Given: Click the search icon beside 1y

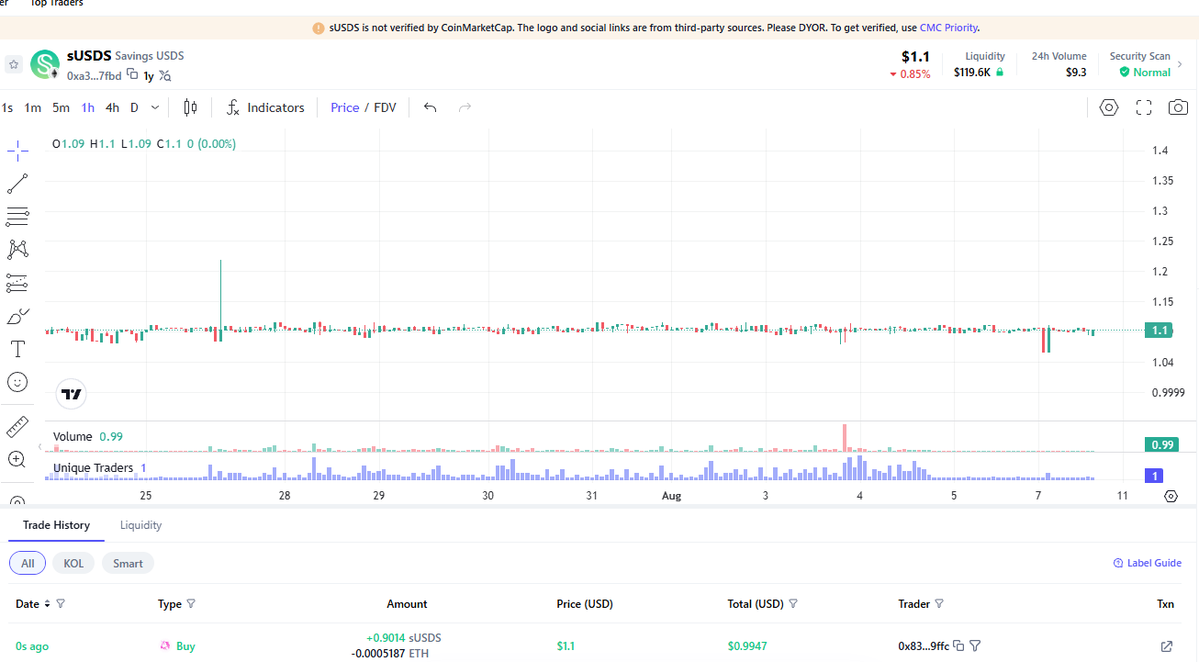Looking at the screenshot, I should (165, 76).
